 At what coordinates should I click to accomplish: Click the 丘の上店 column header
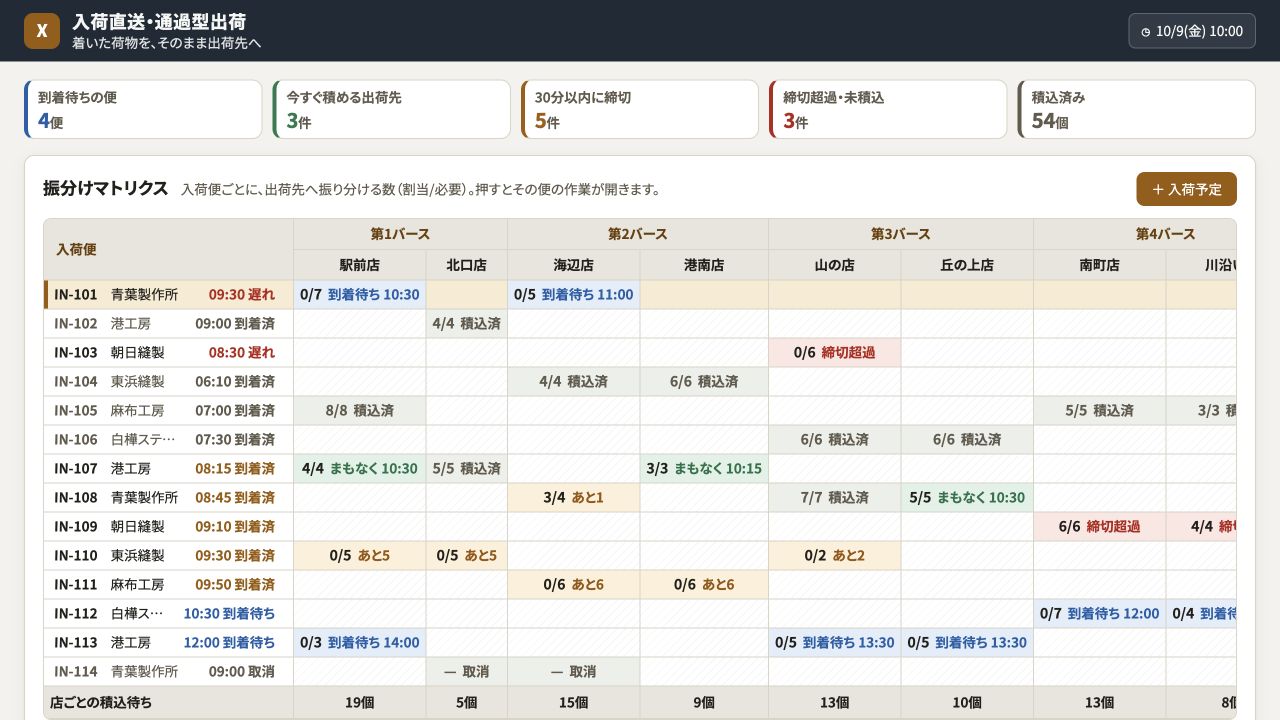pos(967,265)
